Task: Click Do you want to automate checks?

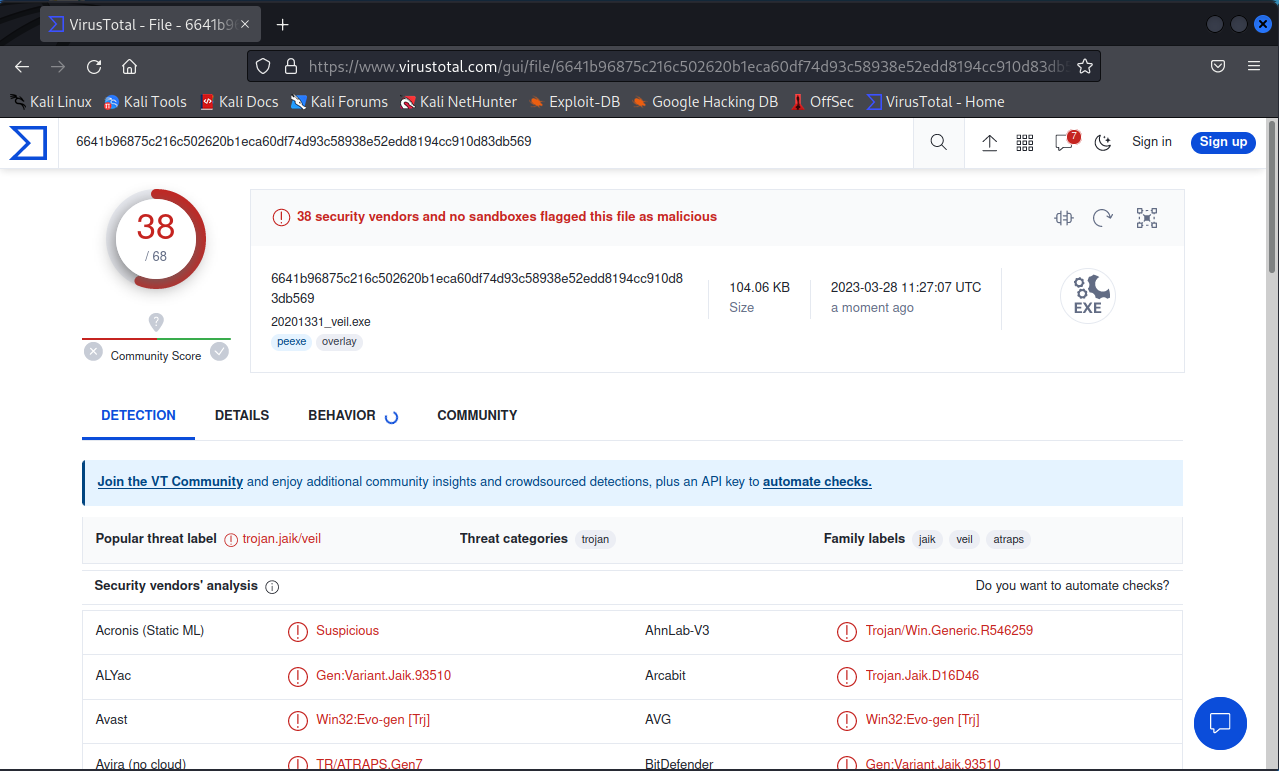Action: (x=1072, y=586)
